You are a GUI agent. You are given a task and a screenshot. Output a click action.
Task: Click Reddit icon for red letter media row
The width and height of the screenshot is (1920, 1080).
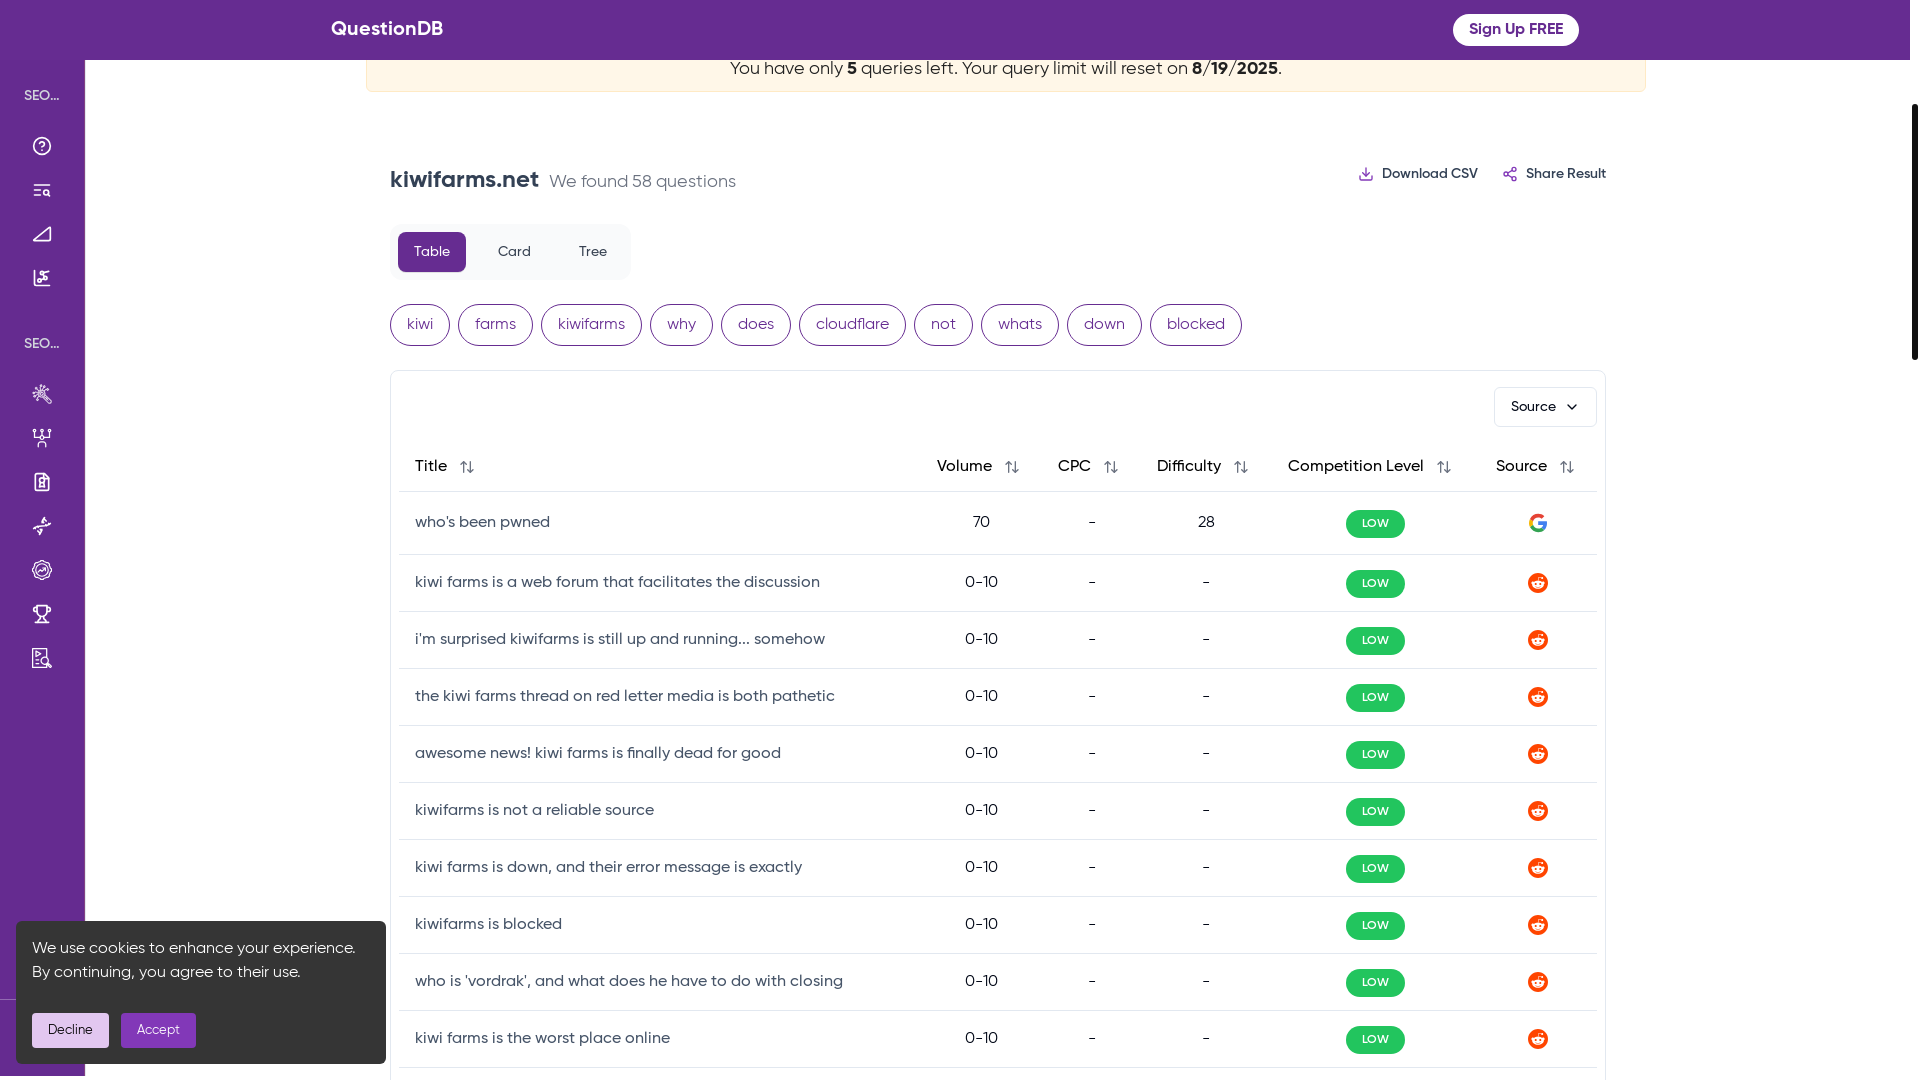(x=1538, y=697)
